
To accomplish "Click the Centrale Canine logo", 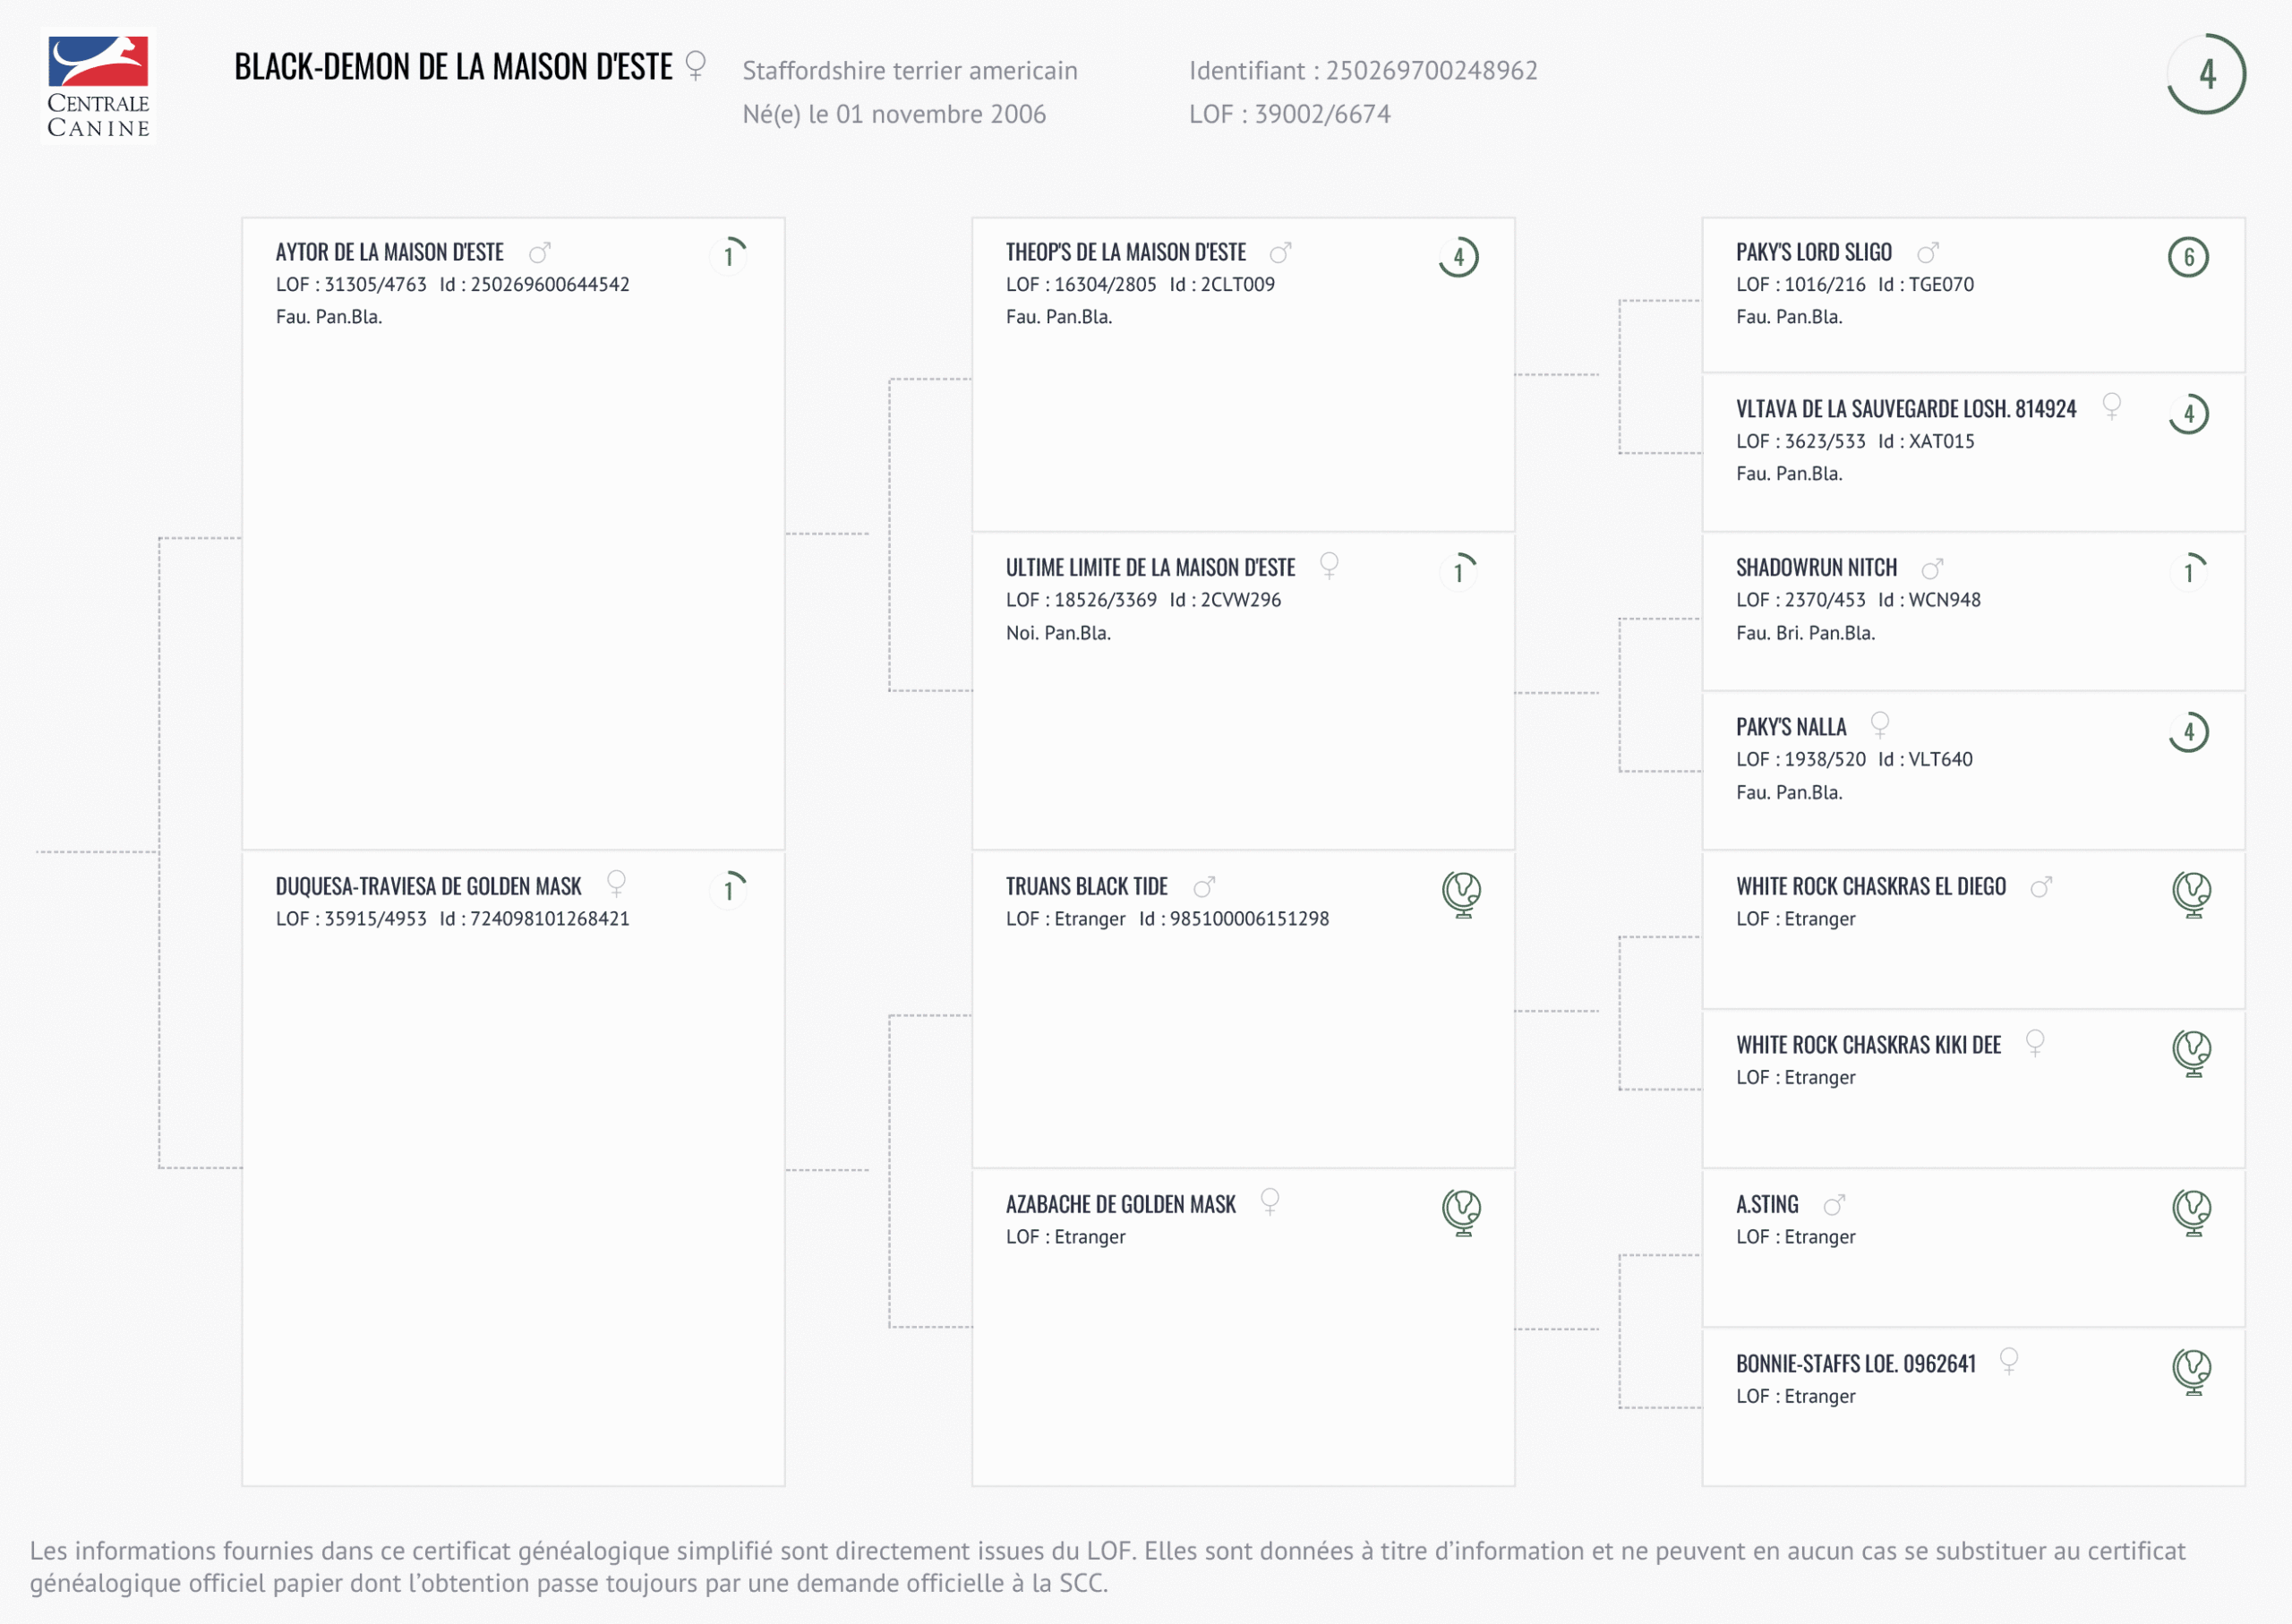I will (x=98, y=87).
